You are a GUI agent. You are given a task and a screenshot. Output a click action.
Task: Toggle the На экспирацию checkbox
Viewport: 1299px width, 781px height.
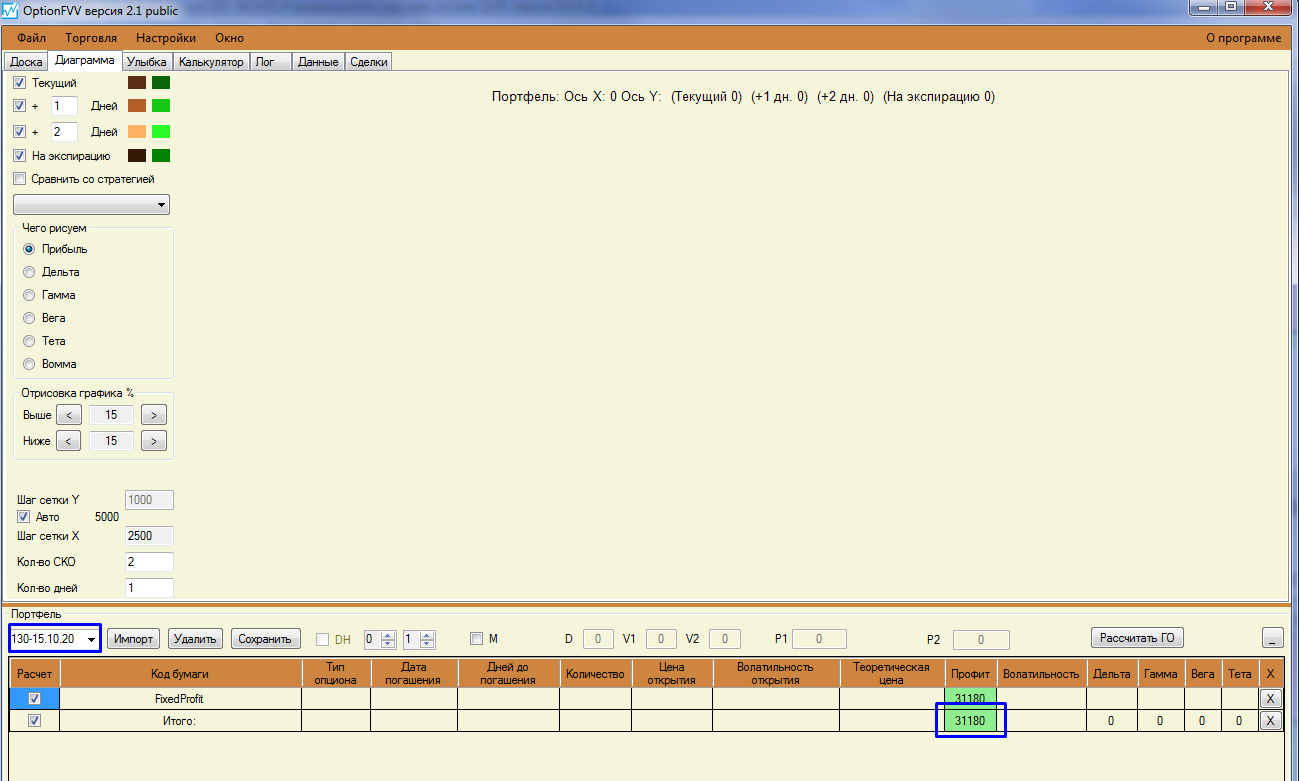click(19, 156)
